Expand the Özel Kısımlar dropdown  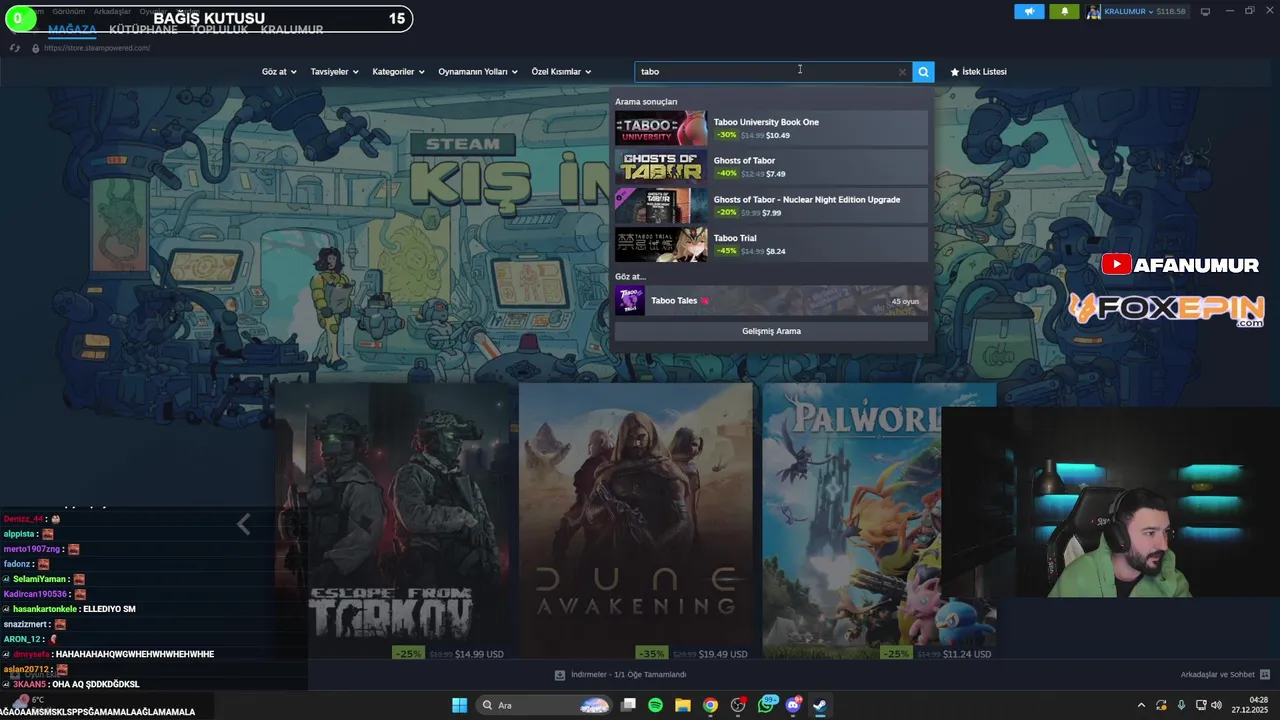tap(561, 72)
